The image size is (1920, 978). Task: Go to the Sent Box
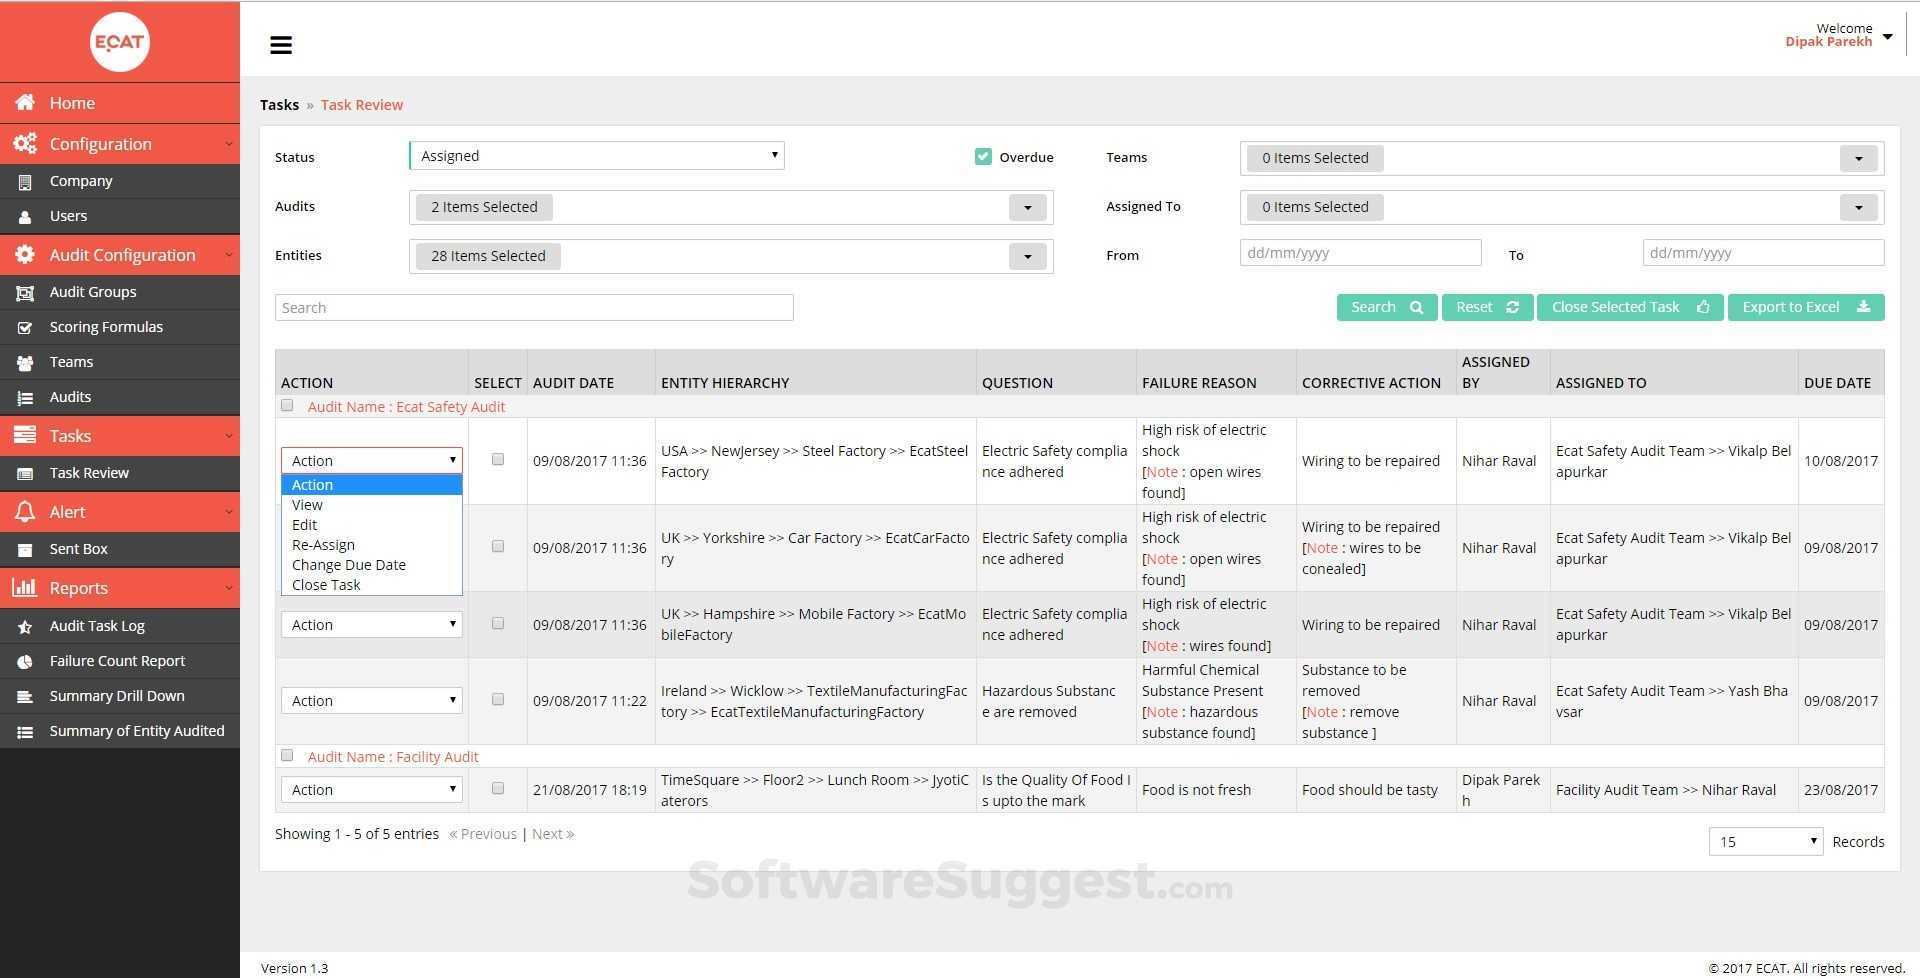tap(78, 548)
